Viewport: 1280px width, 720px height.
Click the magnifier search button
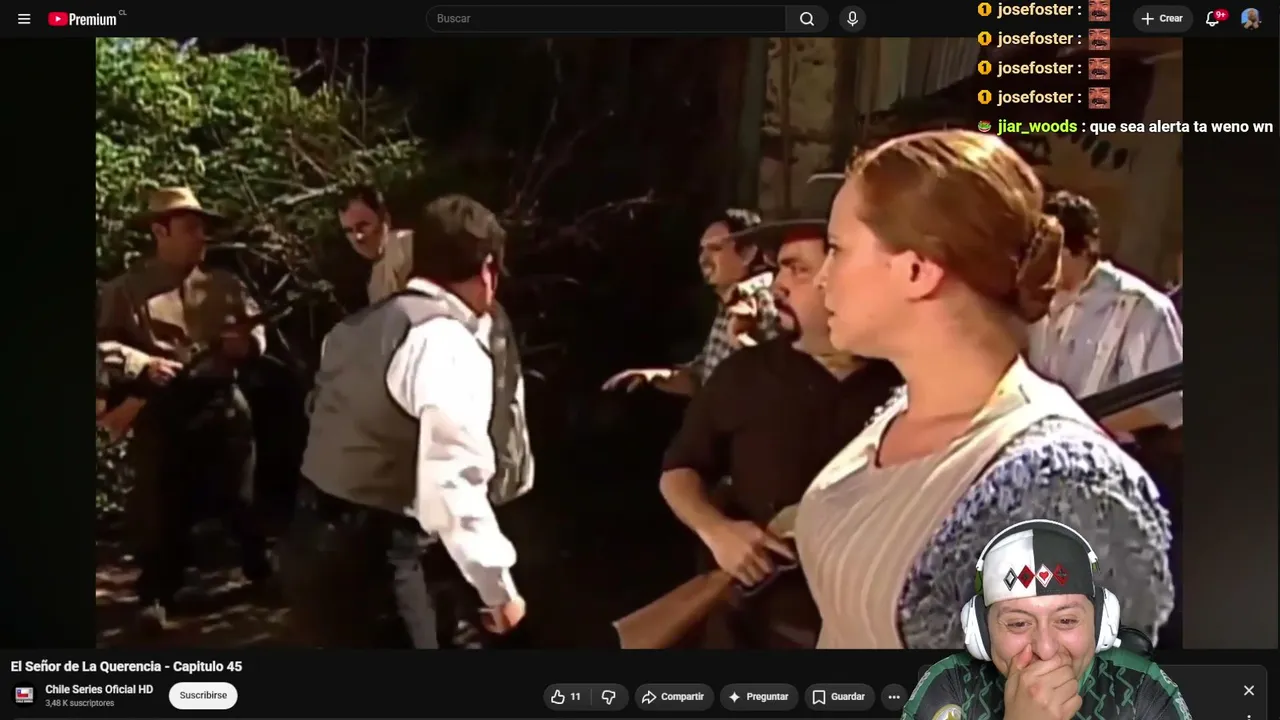click(807, 19)
